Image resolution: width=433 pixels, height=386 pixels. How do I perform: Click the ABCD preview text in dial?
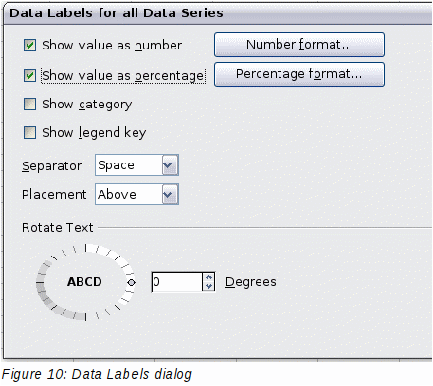pos(84,282)
